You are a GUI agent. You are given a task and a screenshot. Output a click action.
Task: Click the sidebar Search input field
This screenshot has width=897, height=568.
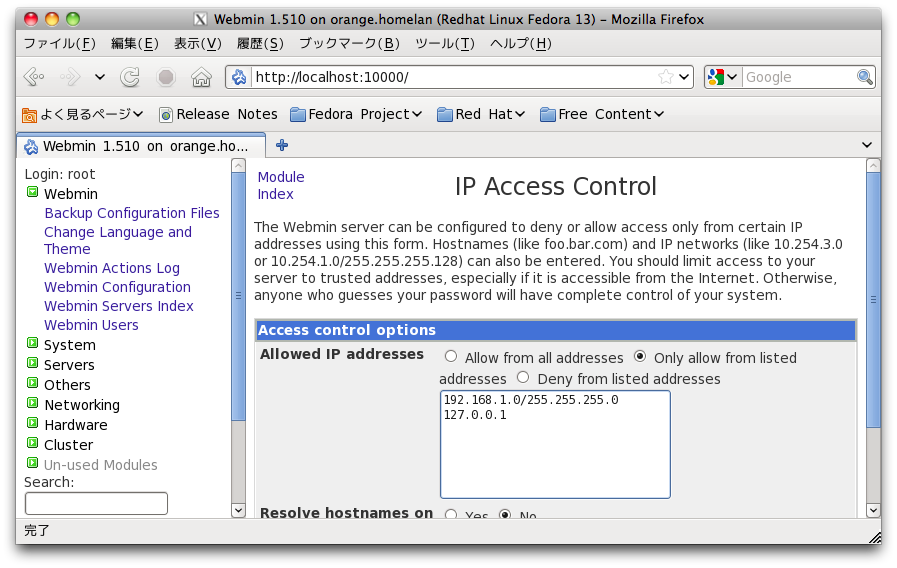click(96, 503)
